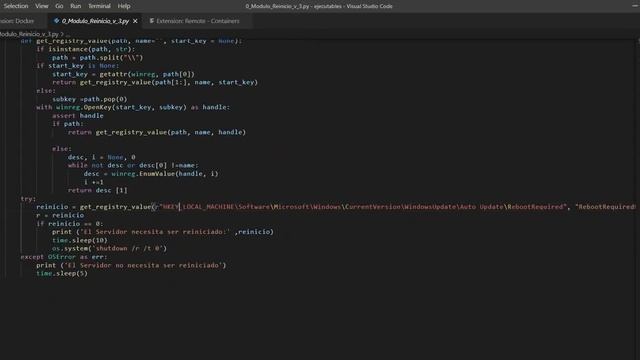Click the os.system shutdown line
Viewport: 640px width, 360px height.
pos(109,249)
